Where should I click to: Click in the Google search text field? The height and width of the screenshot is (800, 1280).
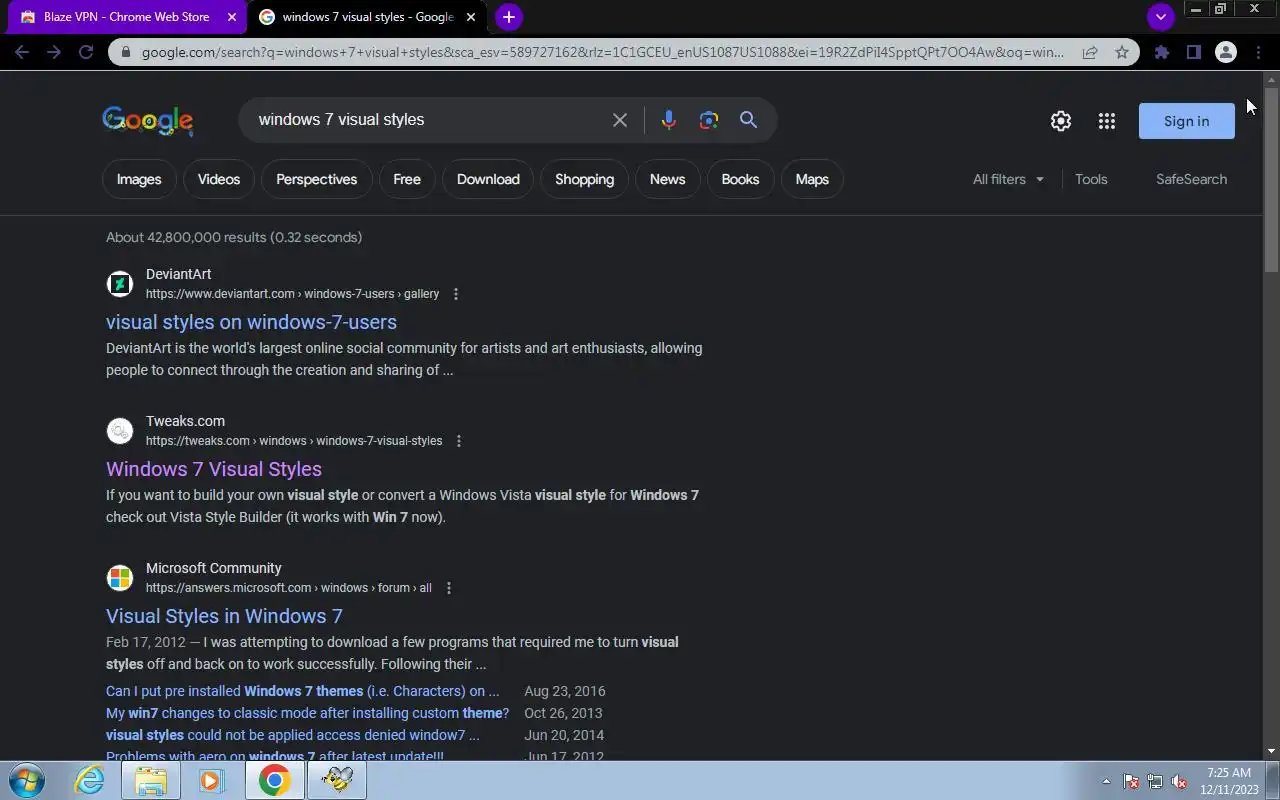[425, 120]
